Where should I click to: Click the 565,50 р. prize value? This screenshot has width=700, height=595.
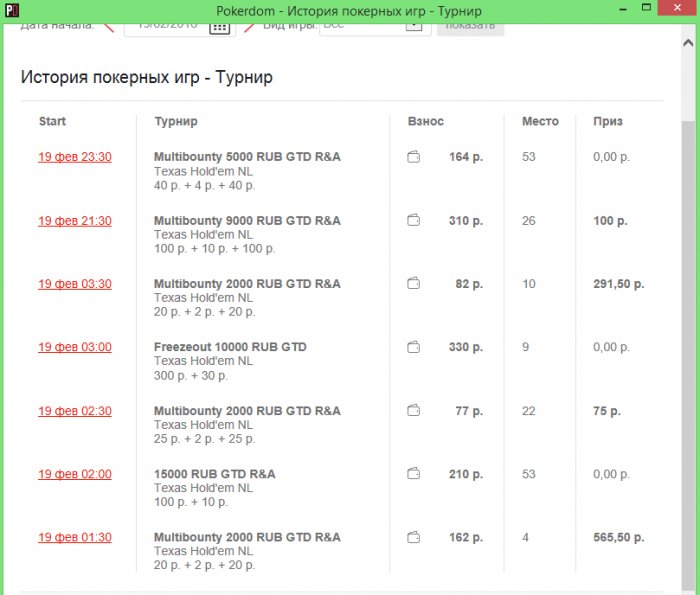618,538
